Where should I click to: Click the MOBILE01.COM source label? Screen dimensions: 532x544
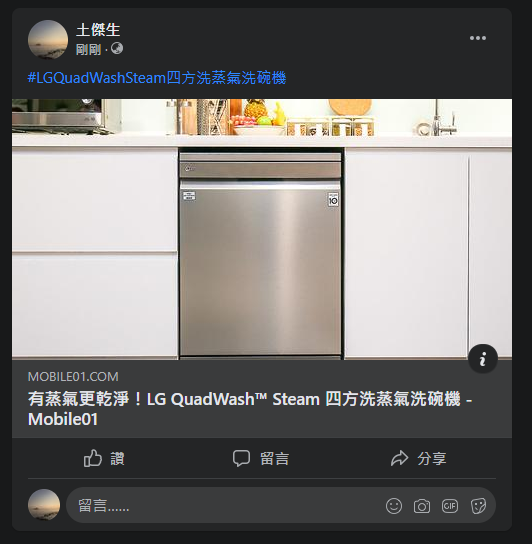(x=73, y=377)
